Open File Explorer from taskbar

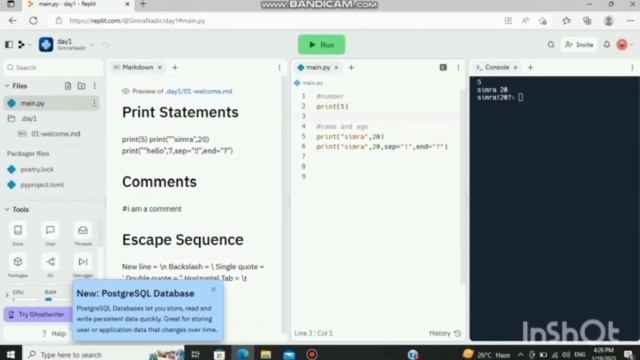coord(266,354)
